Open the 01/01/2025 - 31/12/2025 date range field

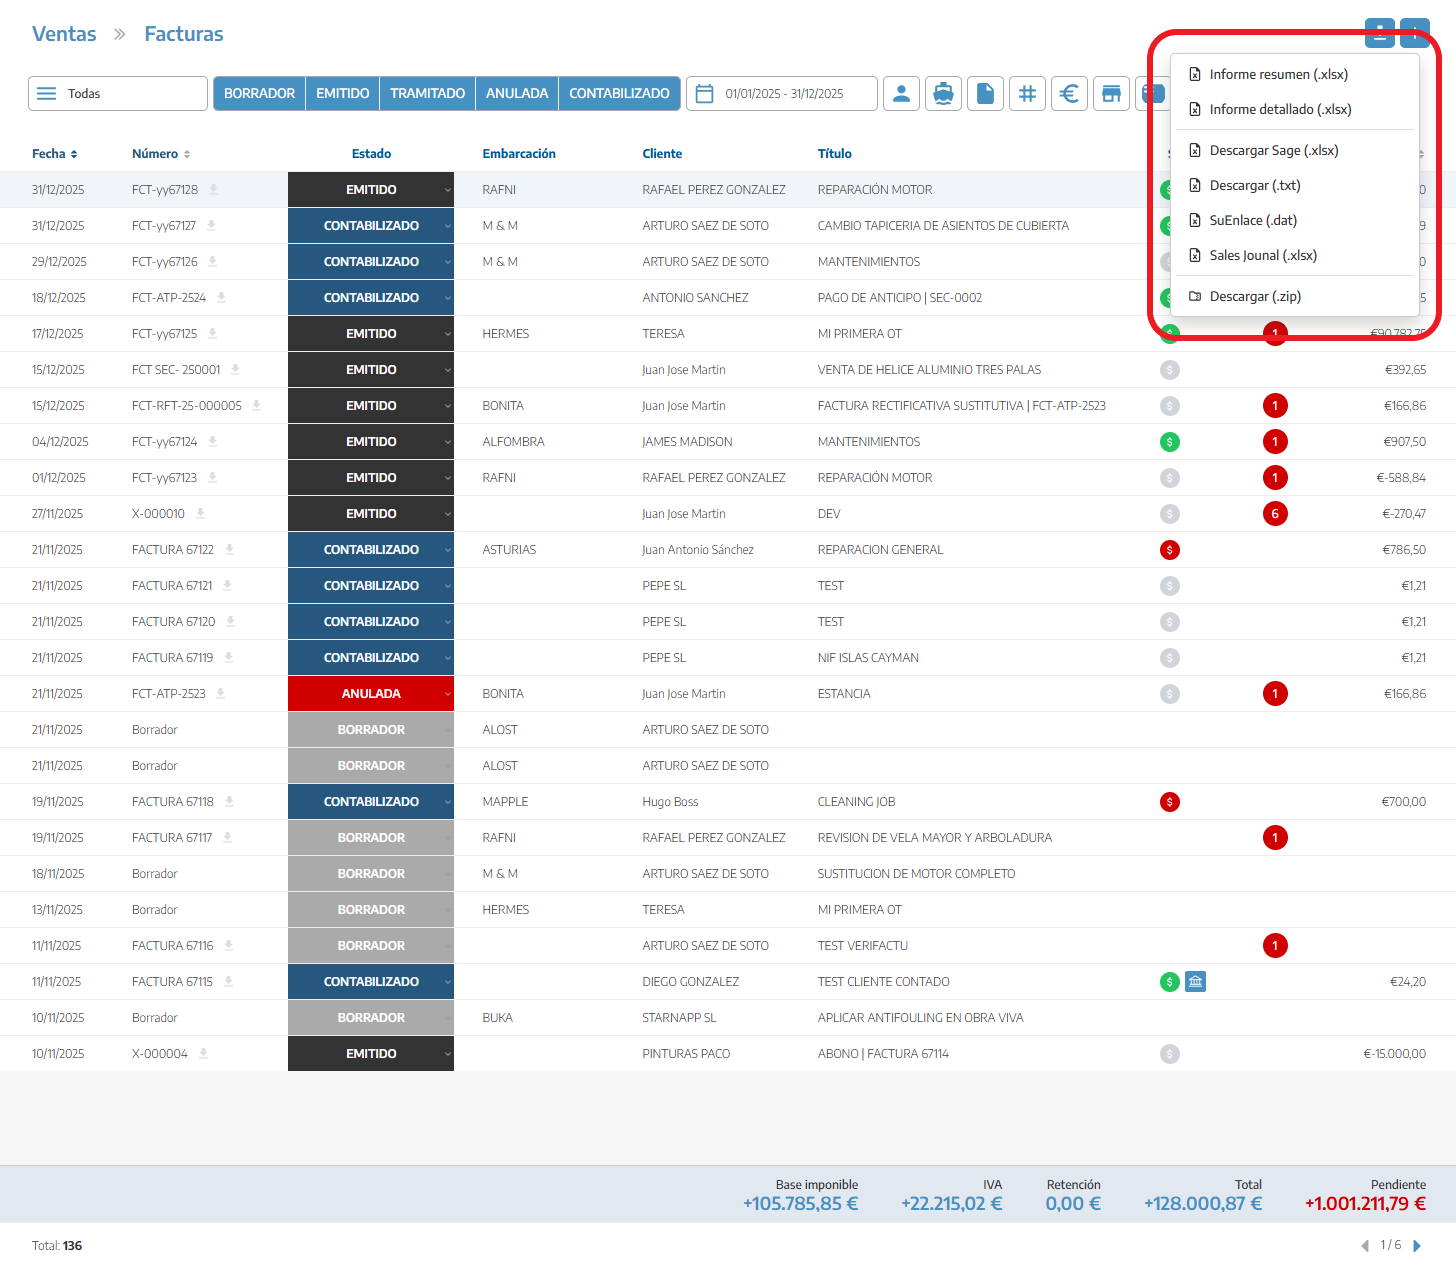click(x=782, y=94)
